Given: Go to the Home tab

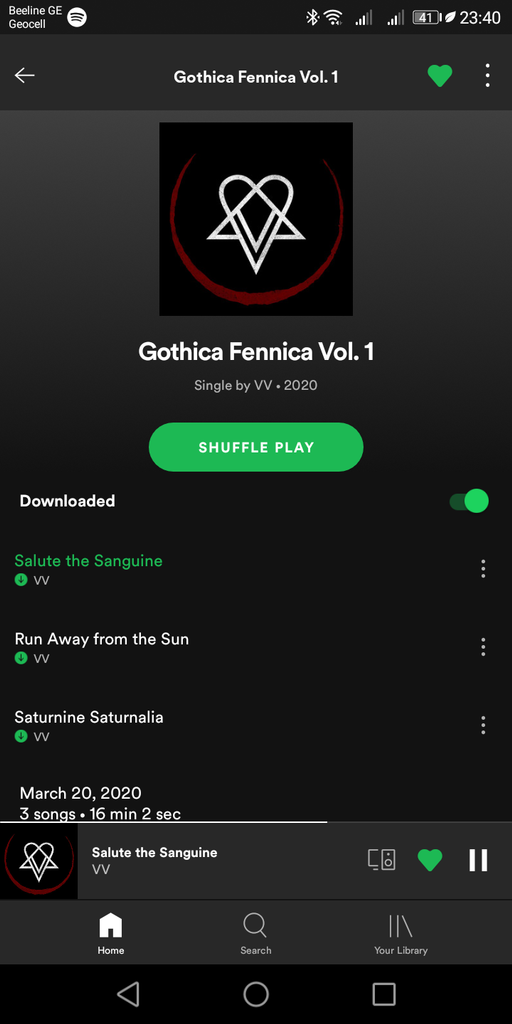Looking at the screenshot, I should pyautogui.click(x=110, y=934).
